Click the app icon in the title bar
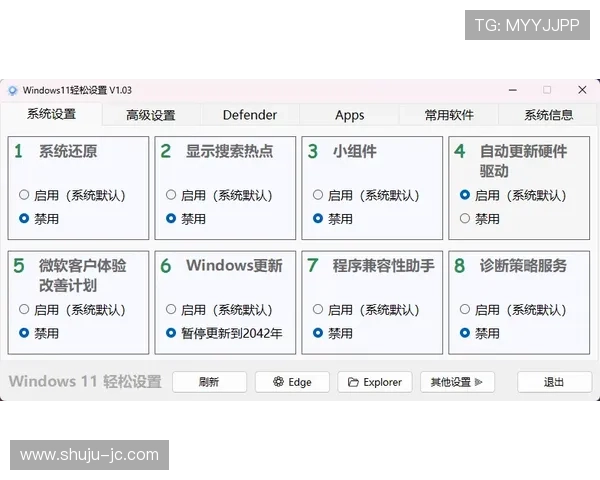600x480 pixels. point(12,91)
